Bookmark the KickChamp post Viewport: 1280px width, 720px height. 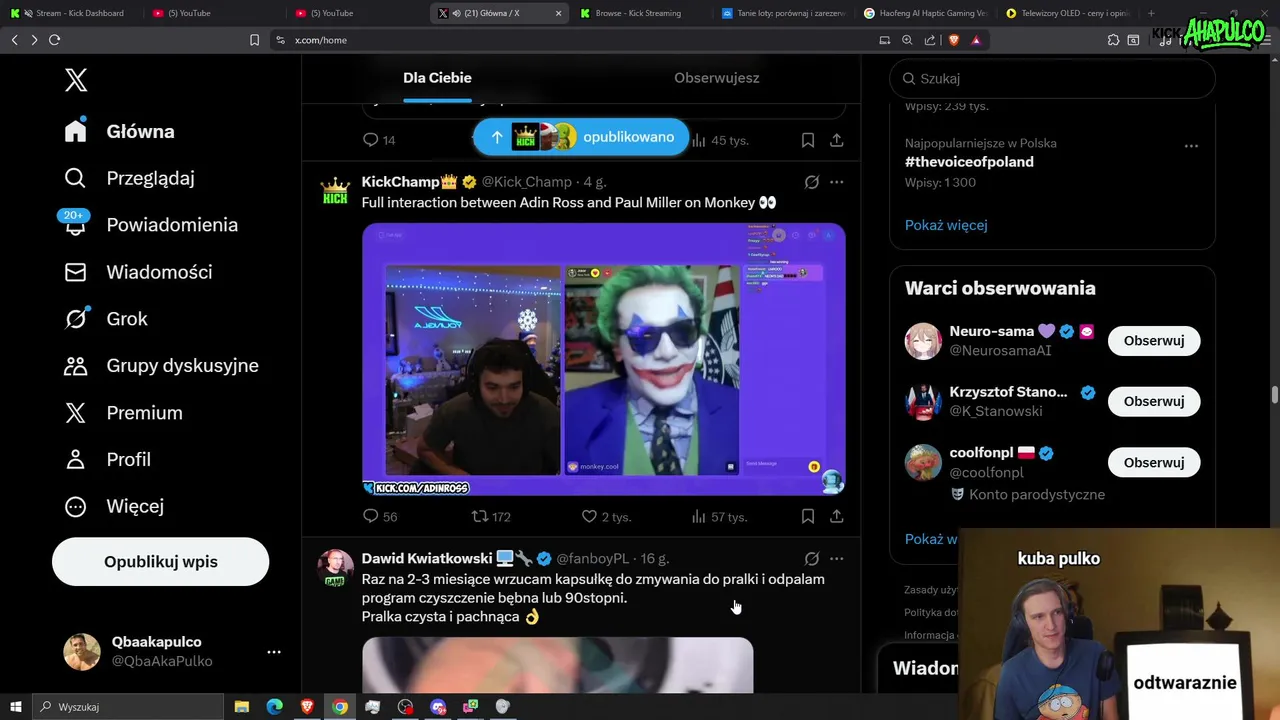coord(808,517)
